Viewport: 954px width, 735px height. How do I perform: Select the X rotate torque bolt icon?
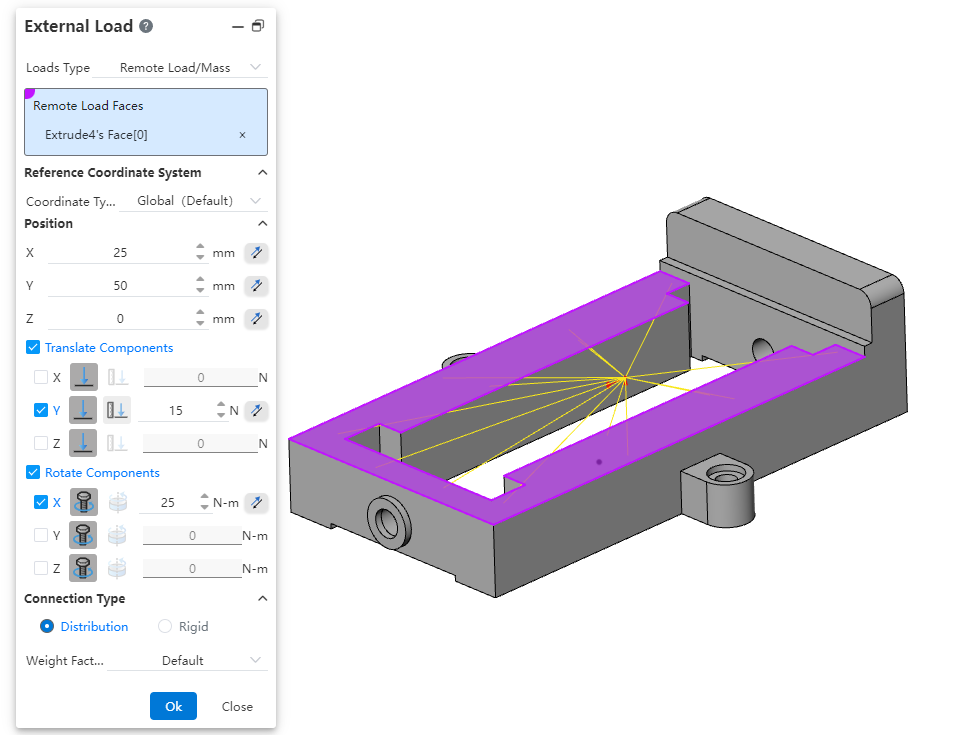(x=83, y=502)
